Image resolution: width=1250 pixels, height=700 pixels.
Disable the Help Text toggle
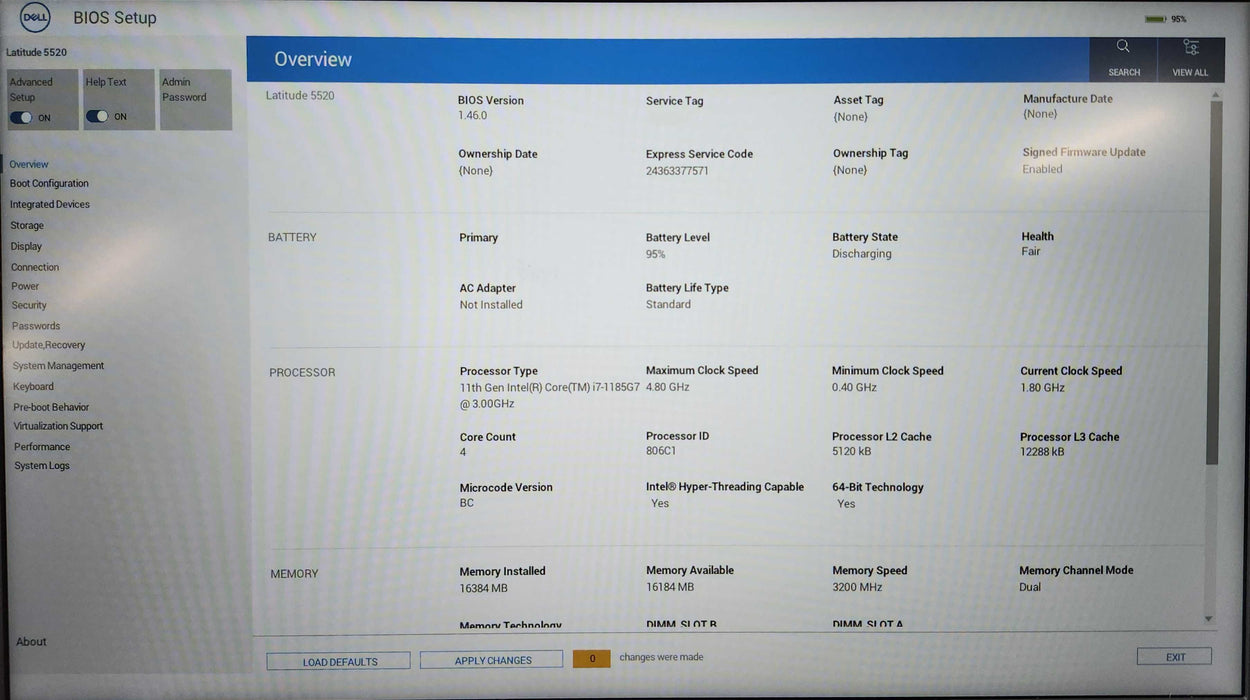coord(97,116)
